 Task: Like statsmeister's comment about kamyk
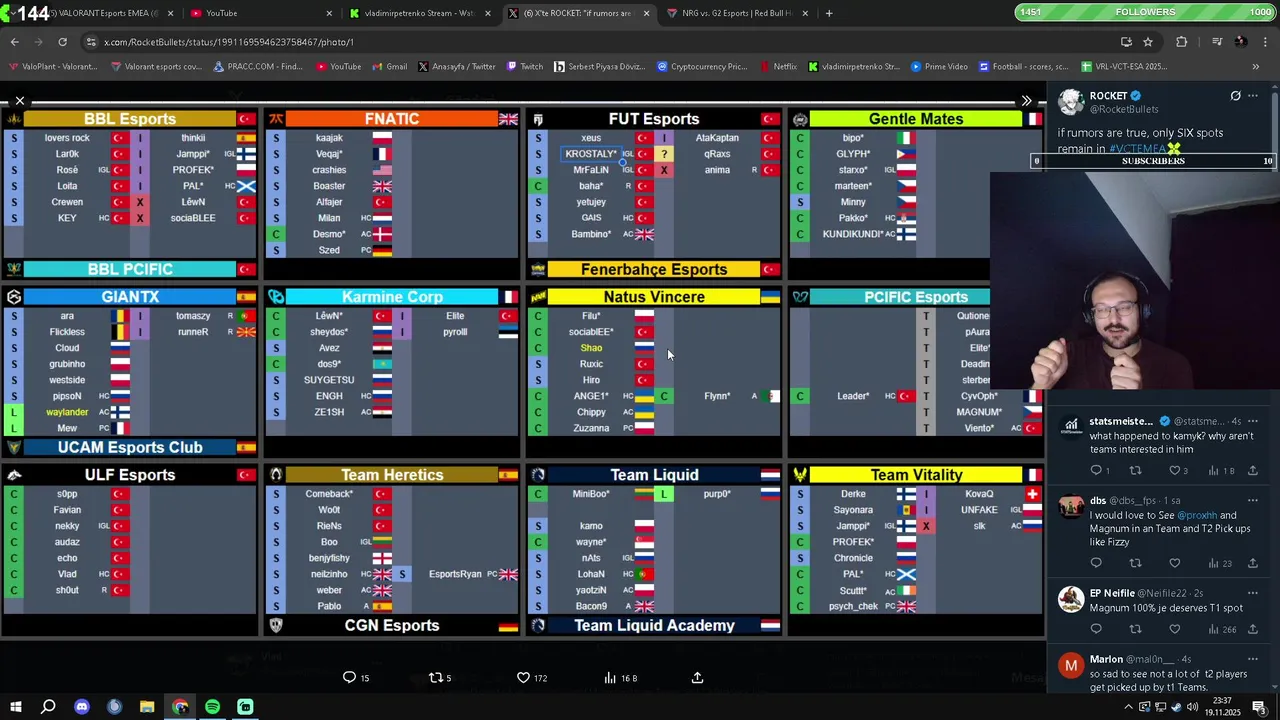pyautogui.click(x=1175, y=470)
